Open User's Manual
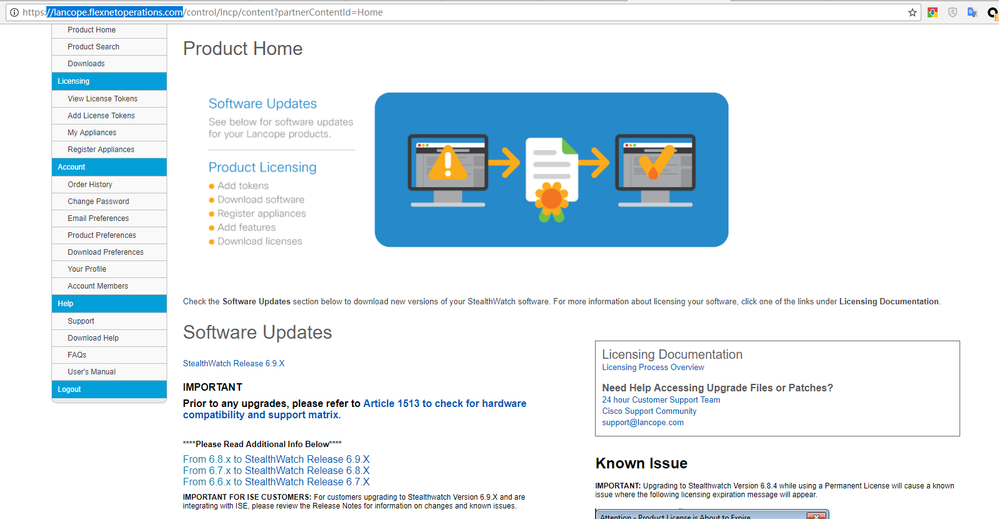The height and width of the screenshot is (519, 999). click(109, 372)
